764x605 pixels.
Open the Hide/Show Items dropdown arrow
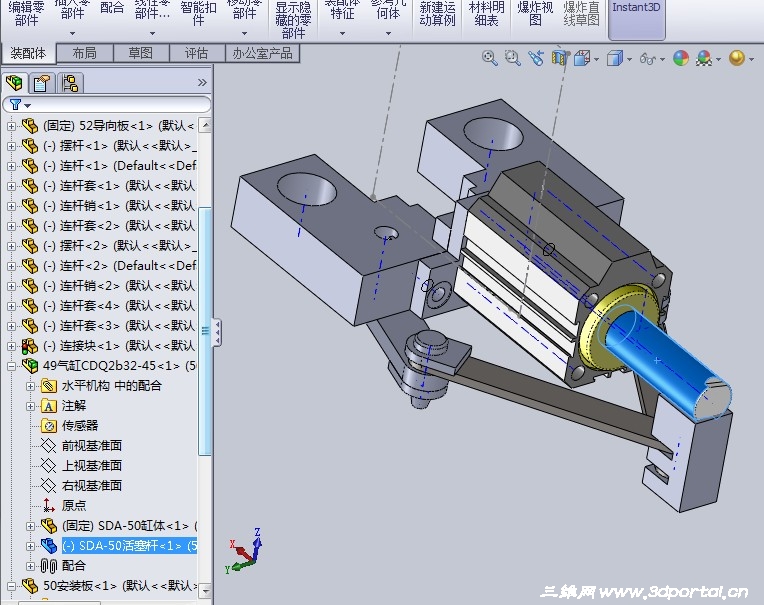point(662,59)
